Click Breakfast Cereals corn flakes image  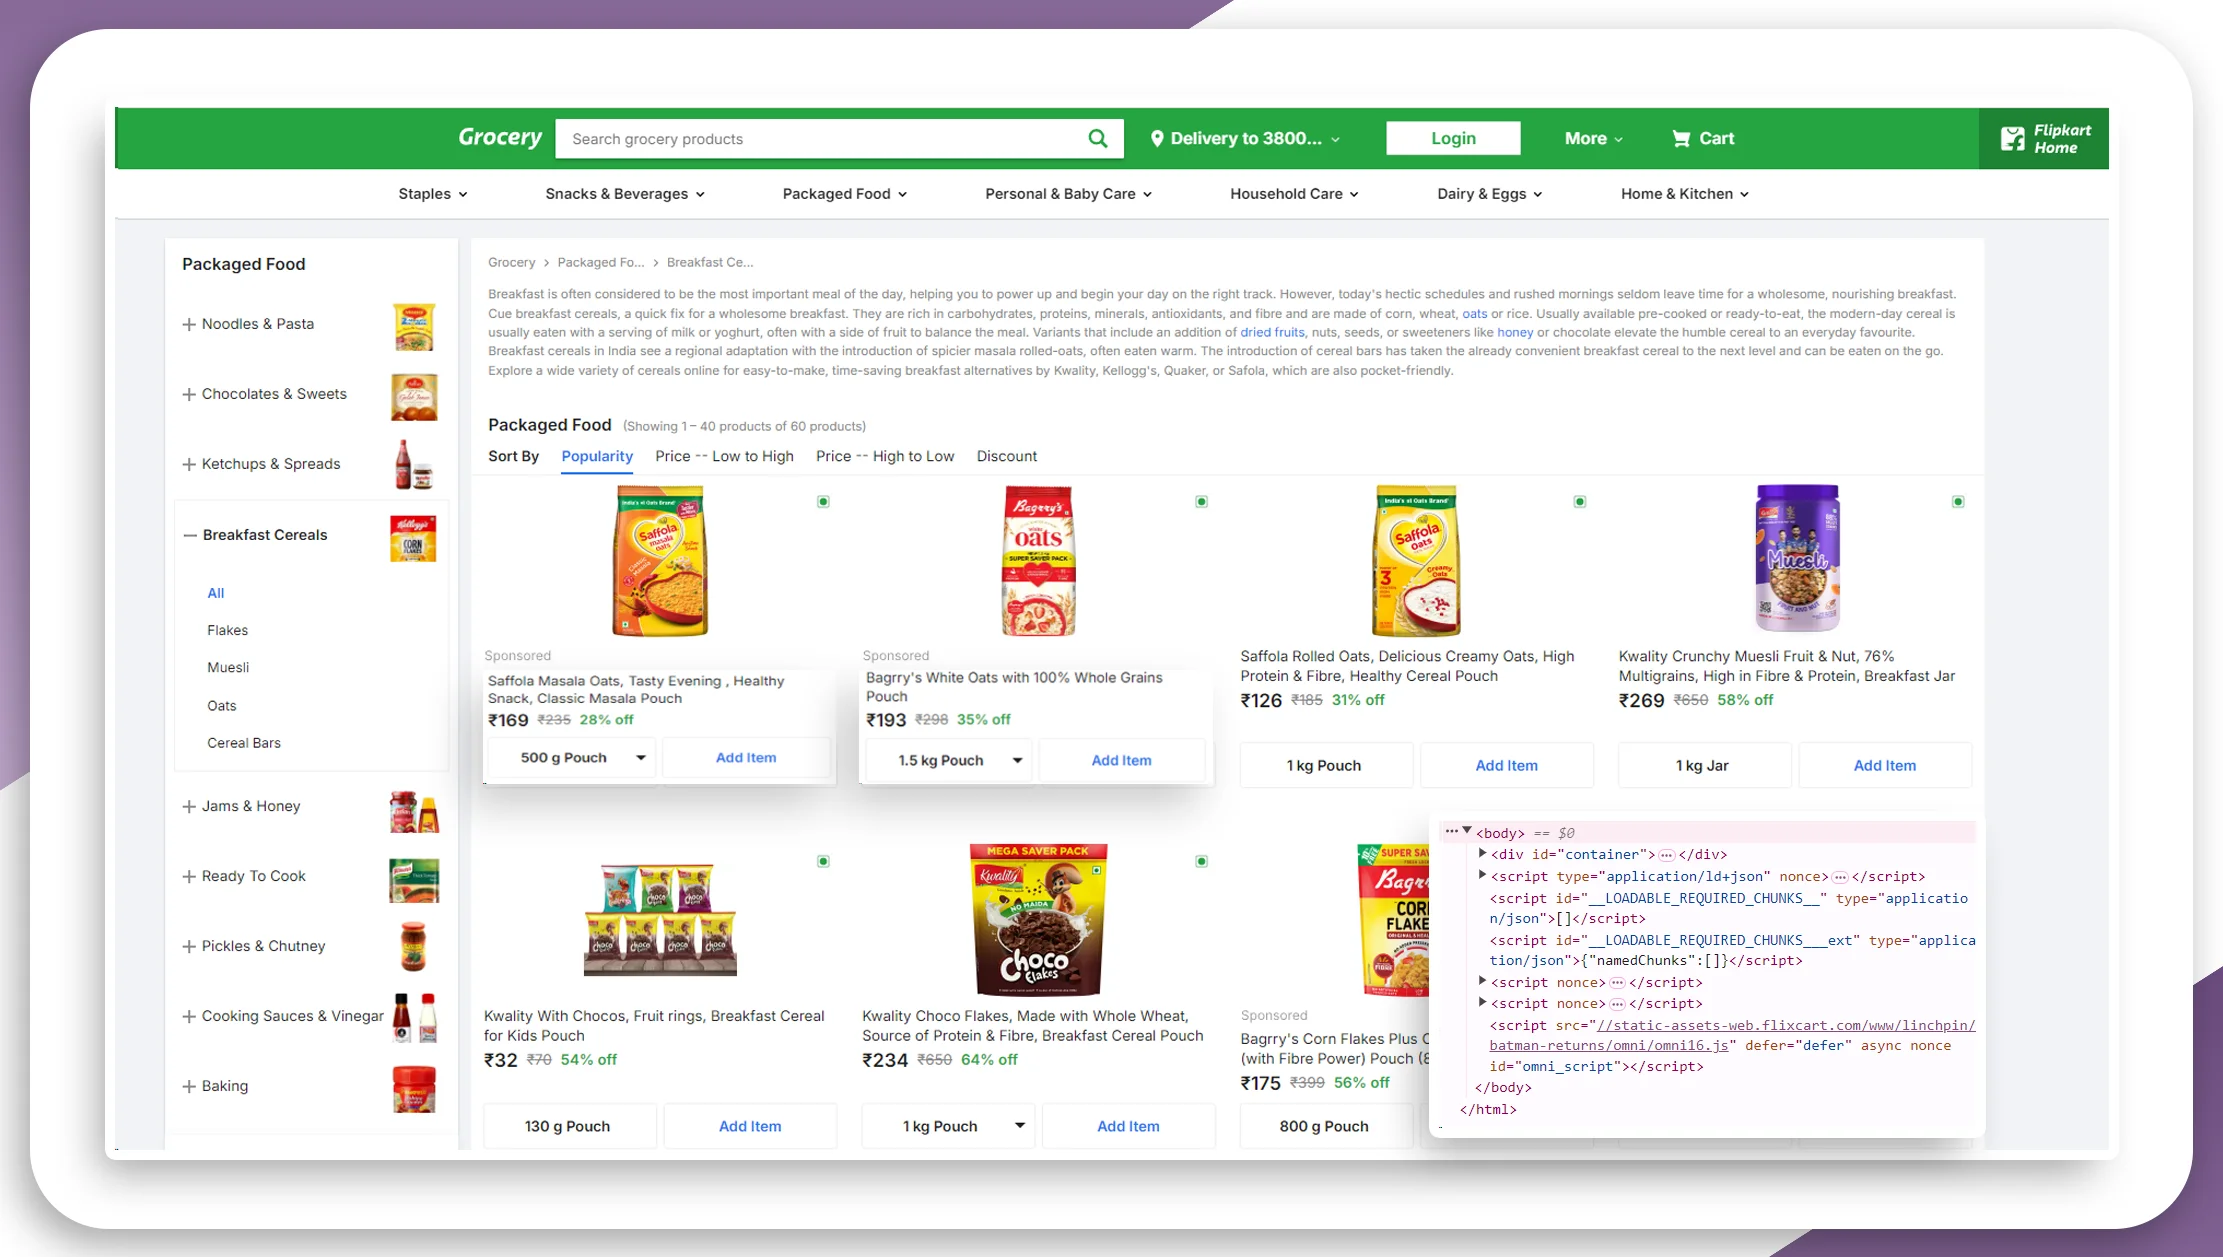click(413, 538)
